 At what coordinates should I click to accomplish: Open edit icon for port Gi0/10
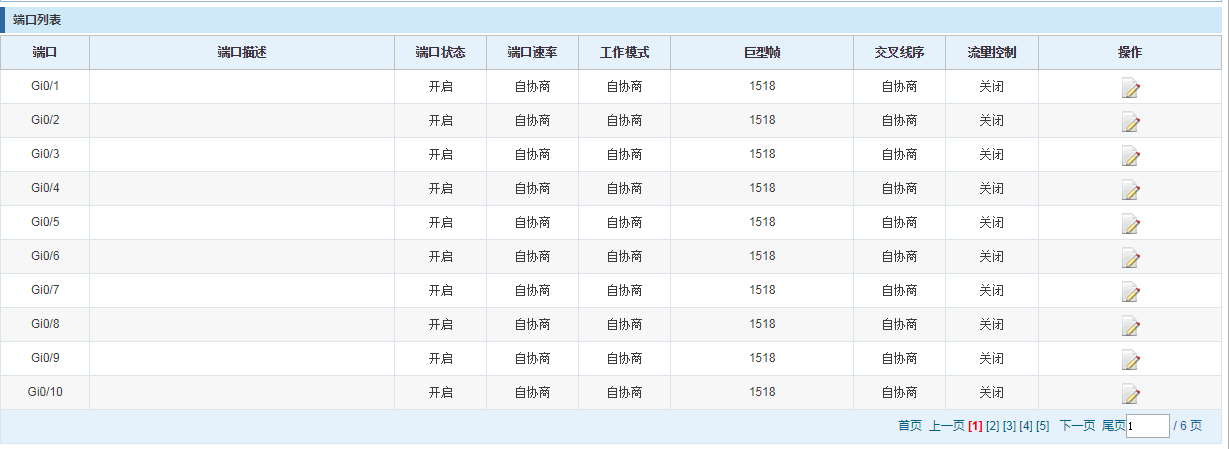[1130, 394]
